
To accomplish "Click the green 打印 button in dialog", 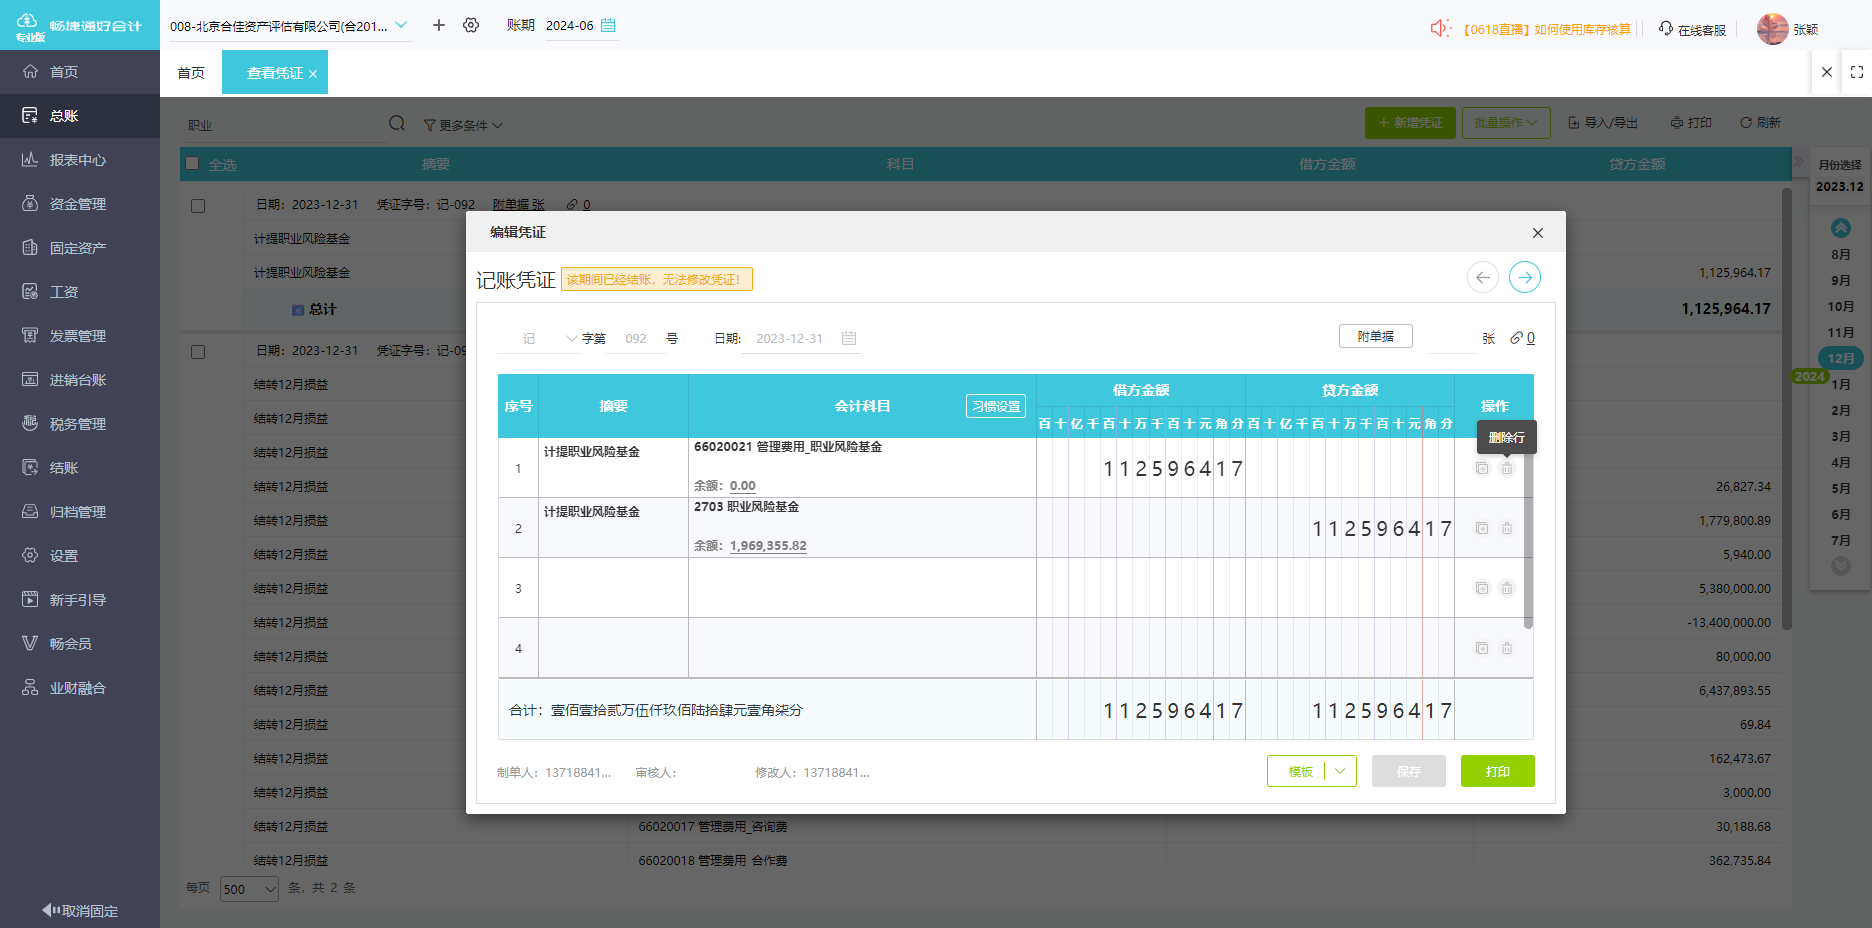I will point(1497,771).
